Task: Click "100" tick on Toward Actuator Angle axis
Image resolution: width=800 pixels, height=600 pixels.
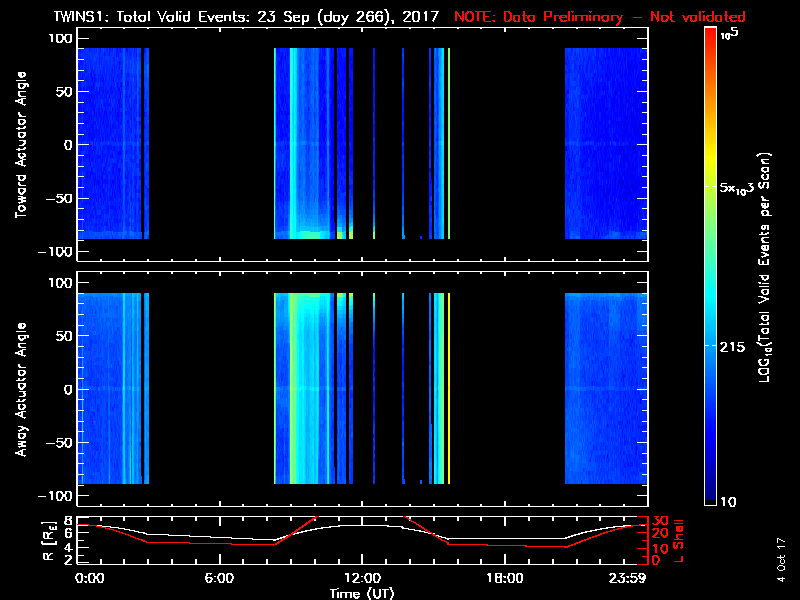Action: click(x=61, y=38)
